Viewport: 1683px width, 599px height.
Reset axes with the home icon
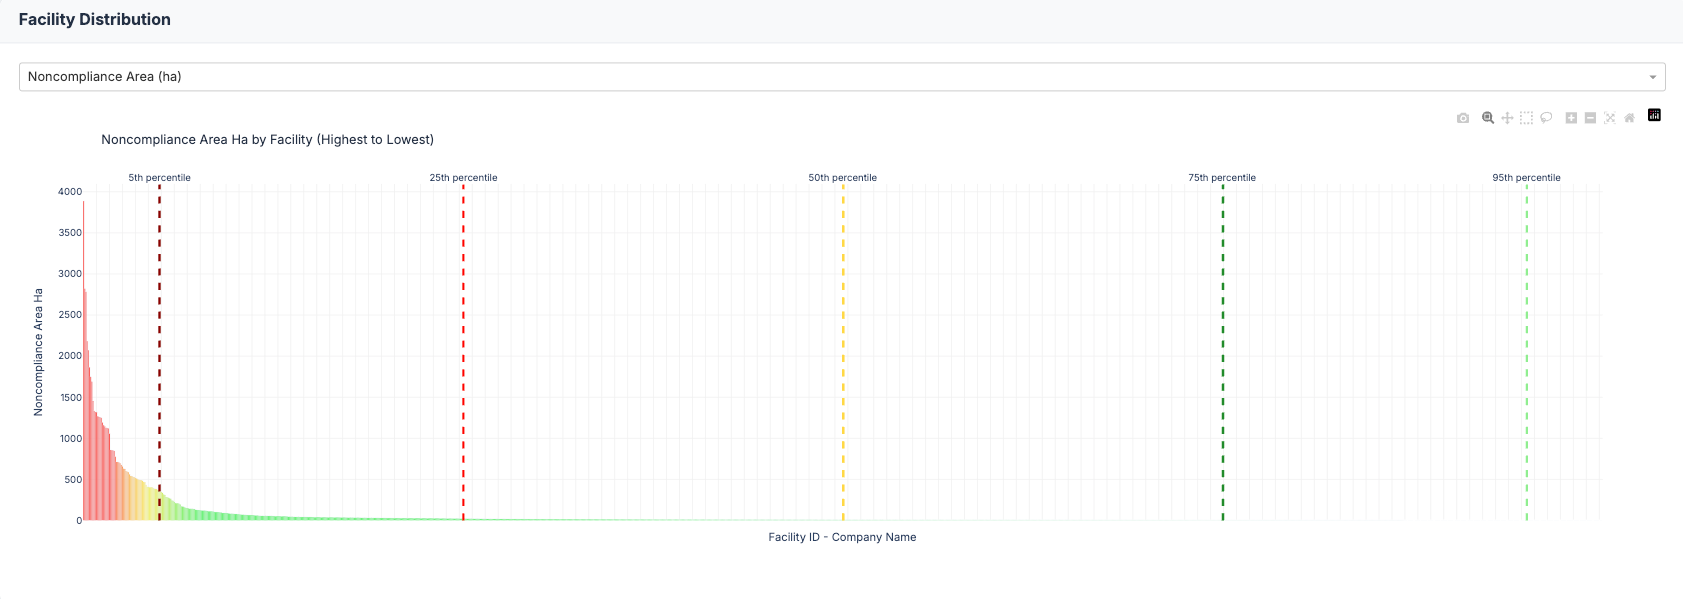click(x=1629, y=118)
